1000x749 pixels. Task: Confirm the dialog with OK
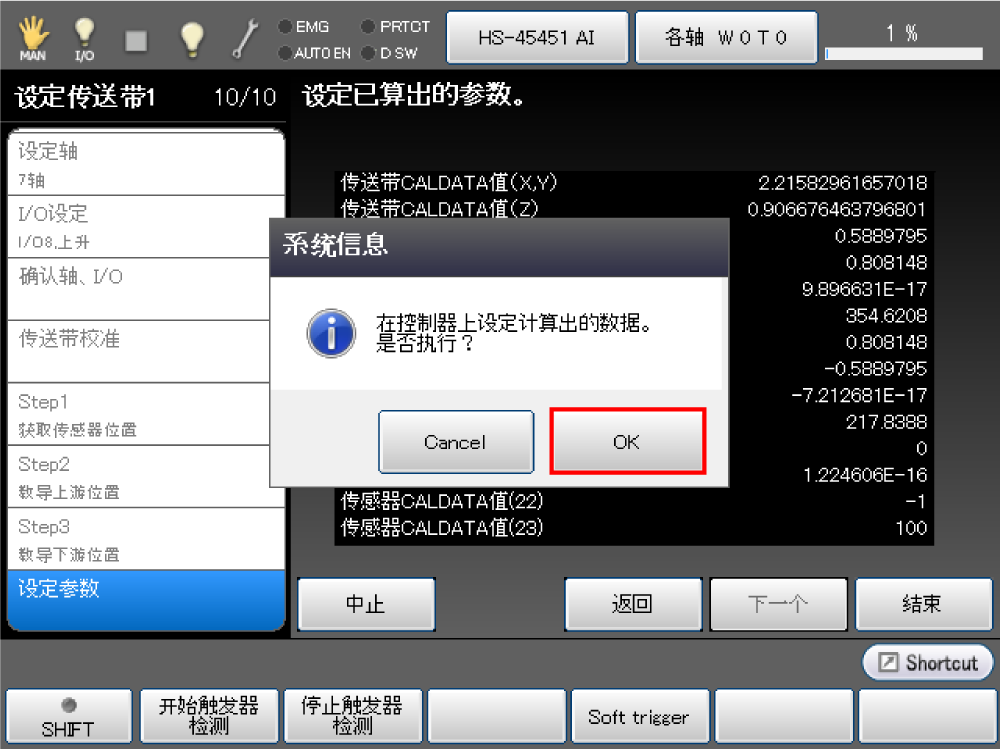click(628, 441)
